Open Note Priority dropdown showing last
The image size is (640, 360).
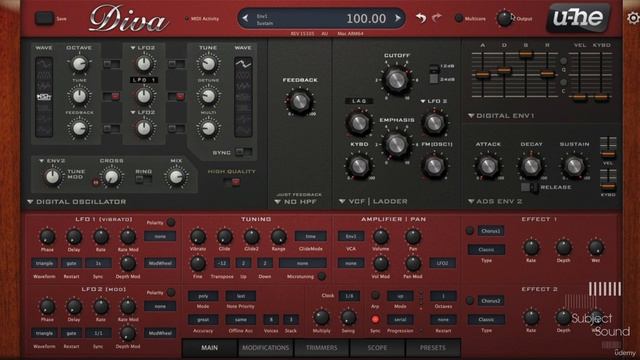point(241,296)
